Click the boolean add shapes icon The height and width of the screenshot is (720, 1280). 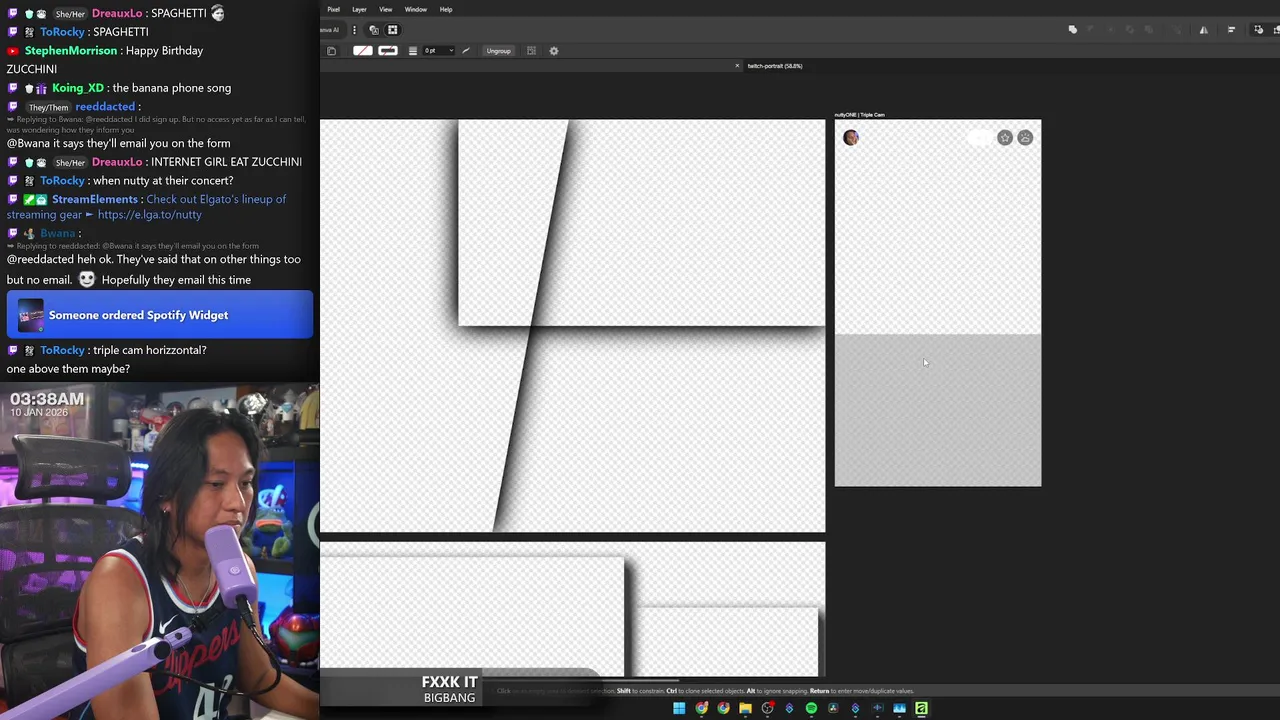(x=1073, y=29)
